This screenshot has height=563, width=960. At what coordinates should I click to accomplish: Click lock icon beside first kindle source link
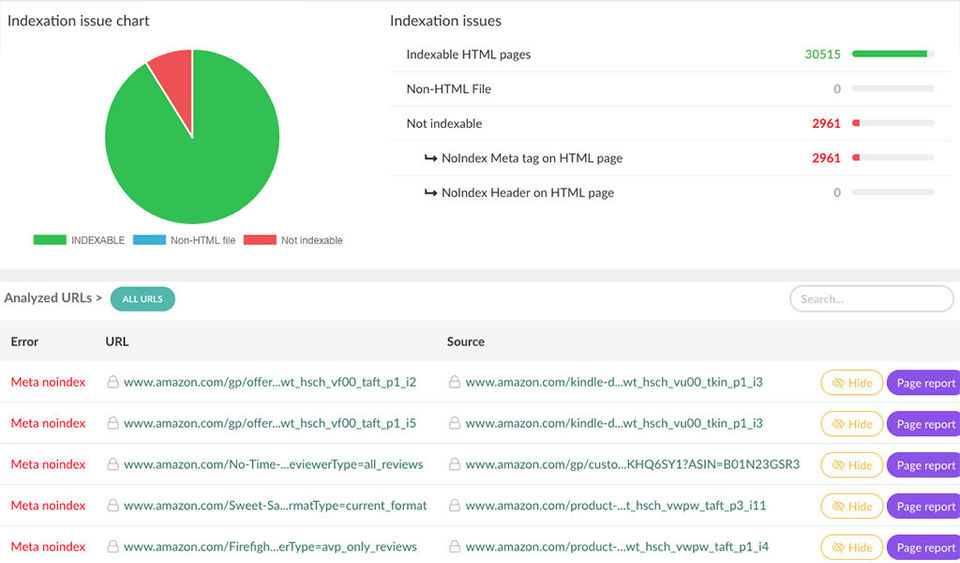(455, 382)
